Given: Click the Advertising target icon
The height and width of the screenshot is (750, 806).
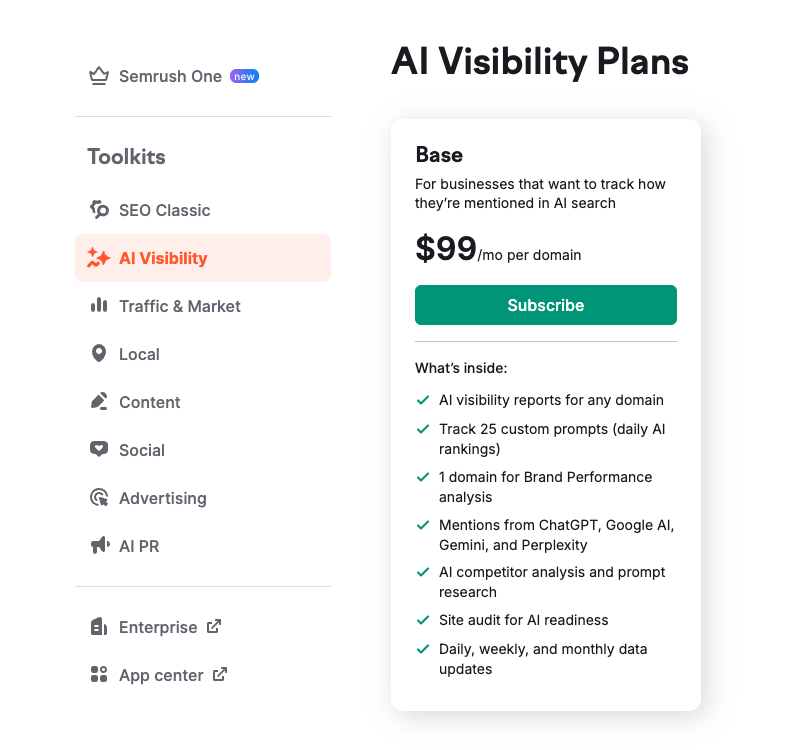Looking at the screenshot, I should (x=98, y=498).
